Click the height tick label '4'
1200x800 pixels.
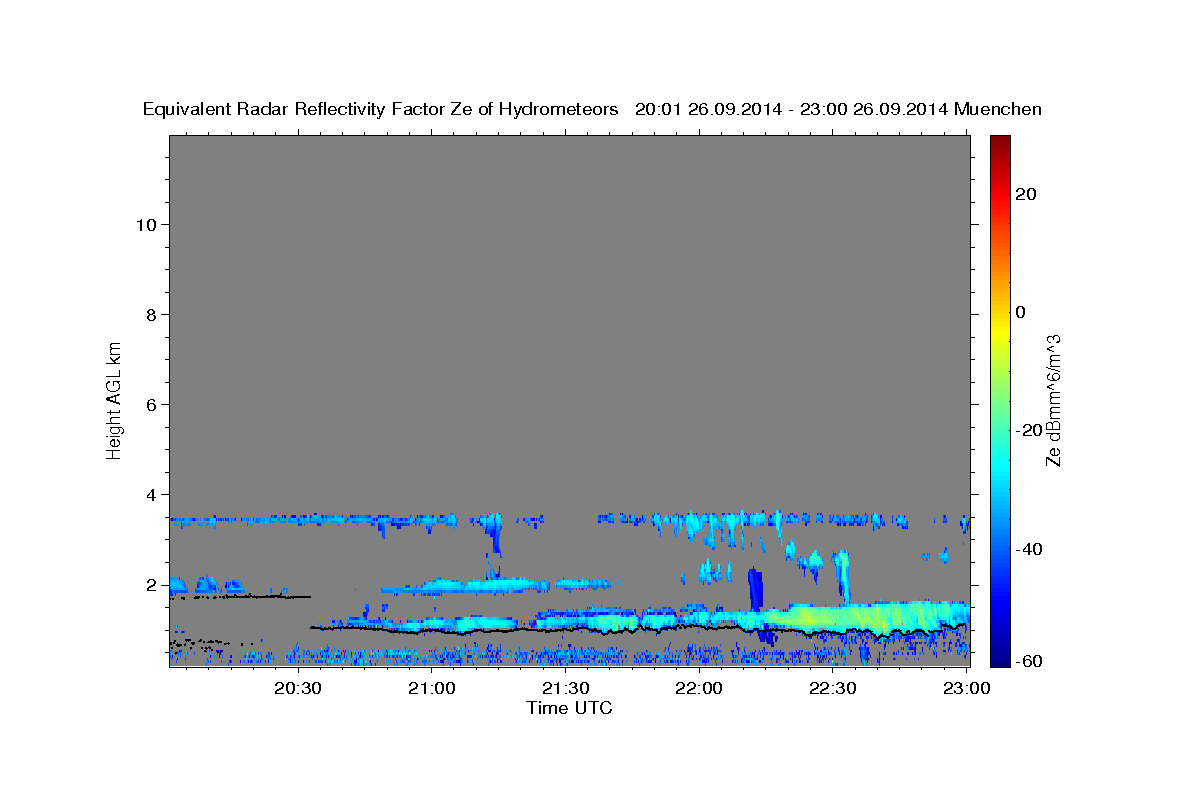(x=151, y=494)
